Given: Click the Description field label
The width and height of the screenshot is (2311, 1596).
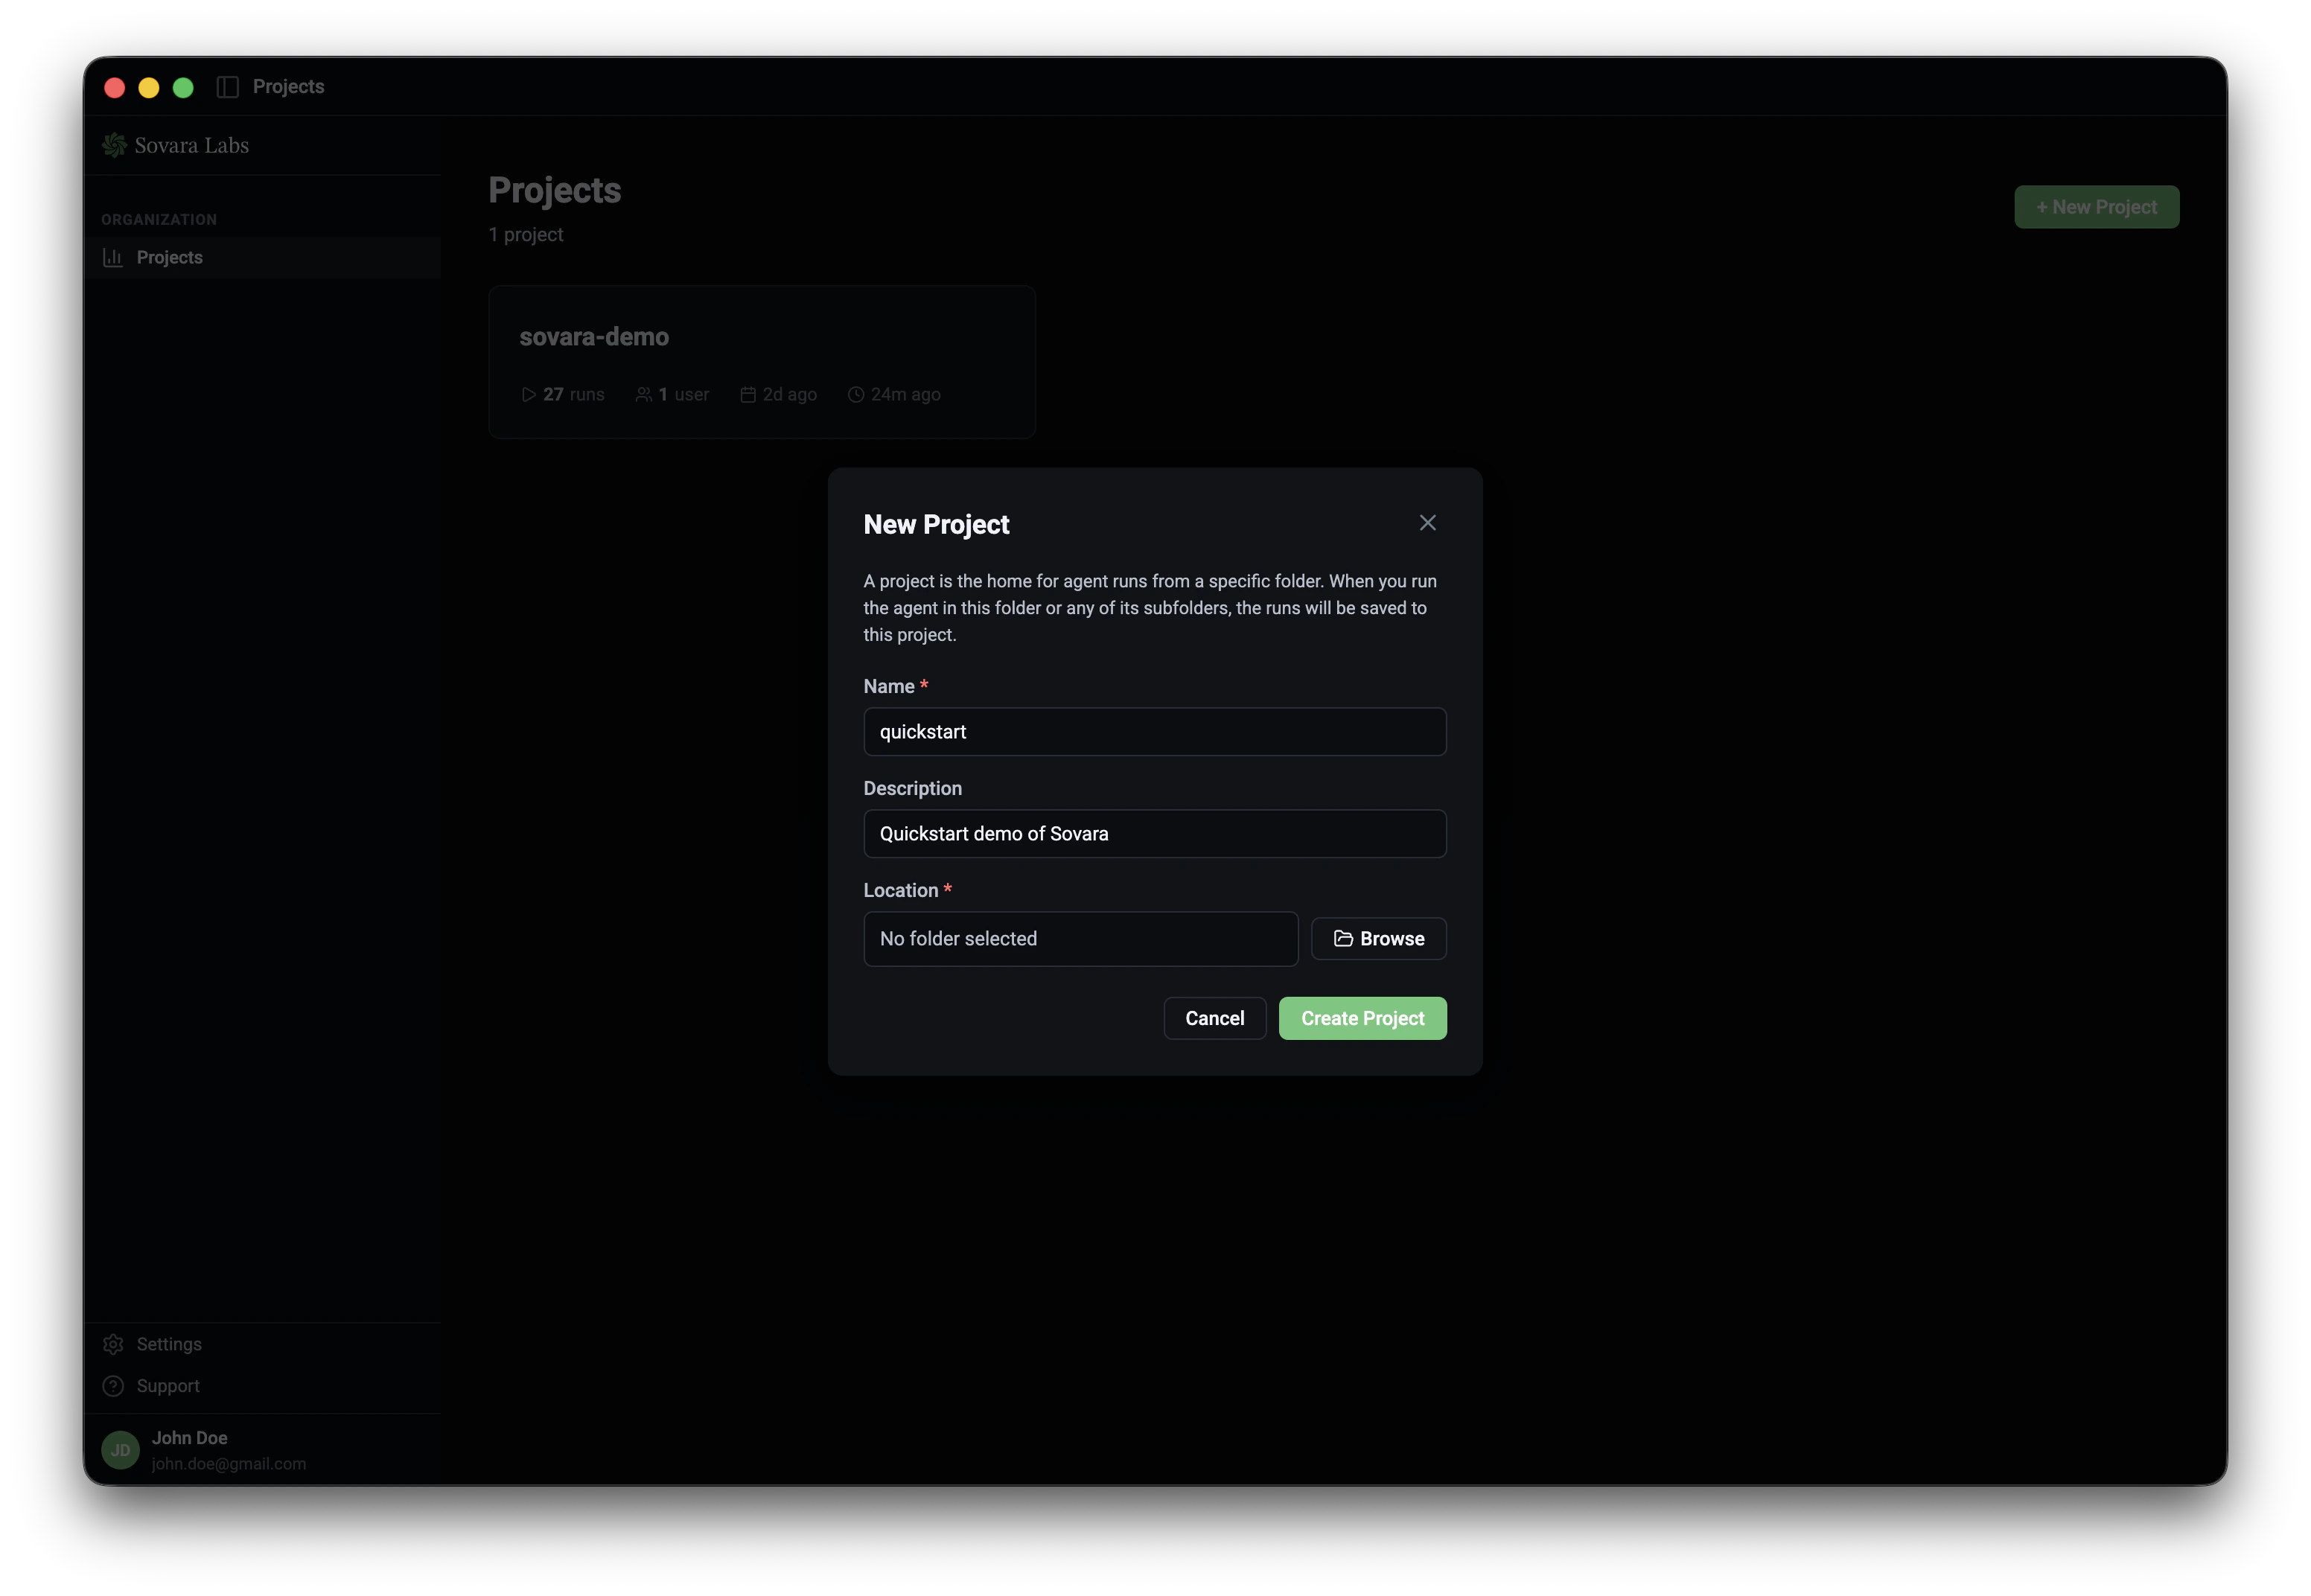Looking at the screenshot, I should click(x=912, y=788).
